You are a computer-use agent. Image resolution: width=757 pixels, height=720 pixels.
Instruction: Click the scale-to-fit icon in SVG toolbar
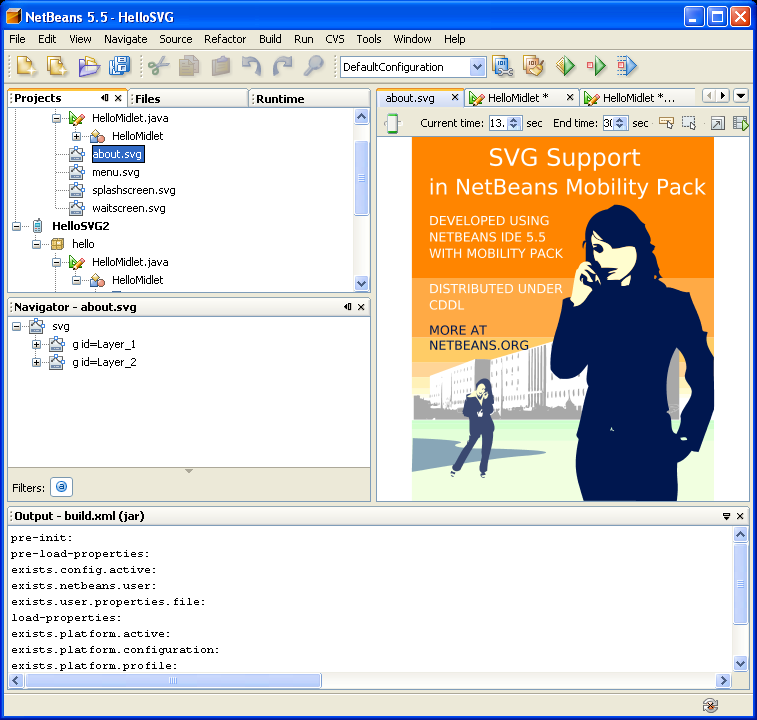(x=718, y=123)
